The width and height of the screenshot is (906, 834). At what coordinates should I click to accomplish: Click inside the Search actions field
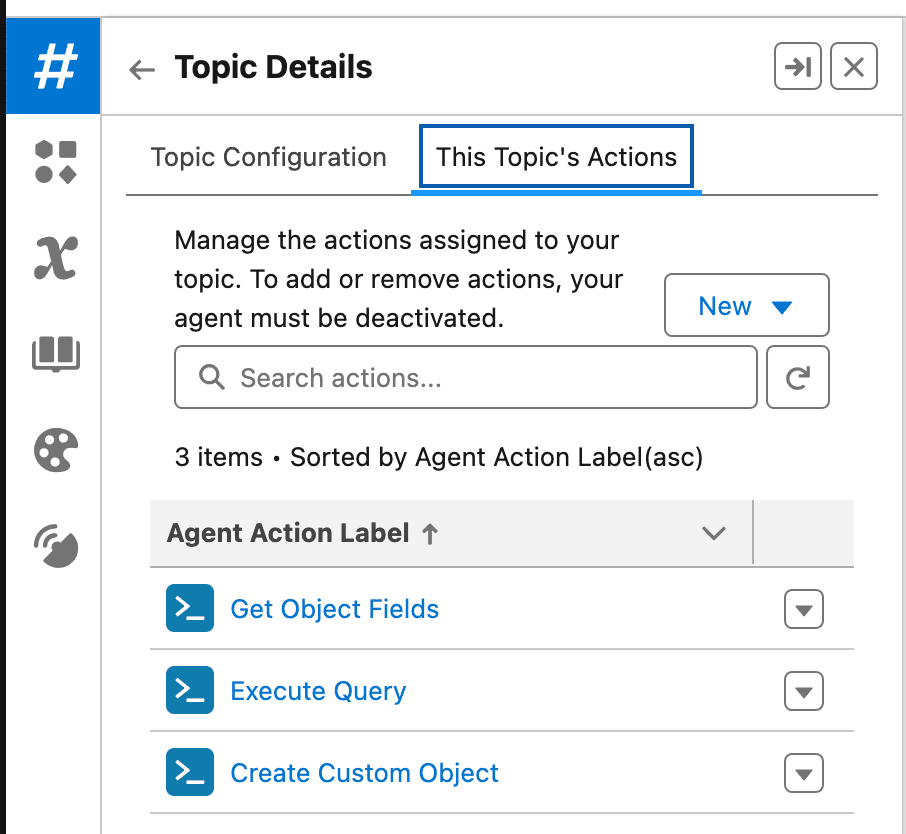(x=465, y=377)
